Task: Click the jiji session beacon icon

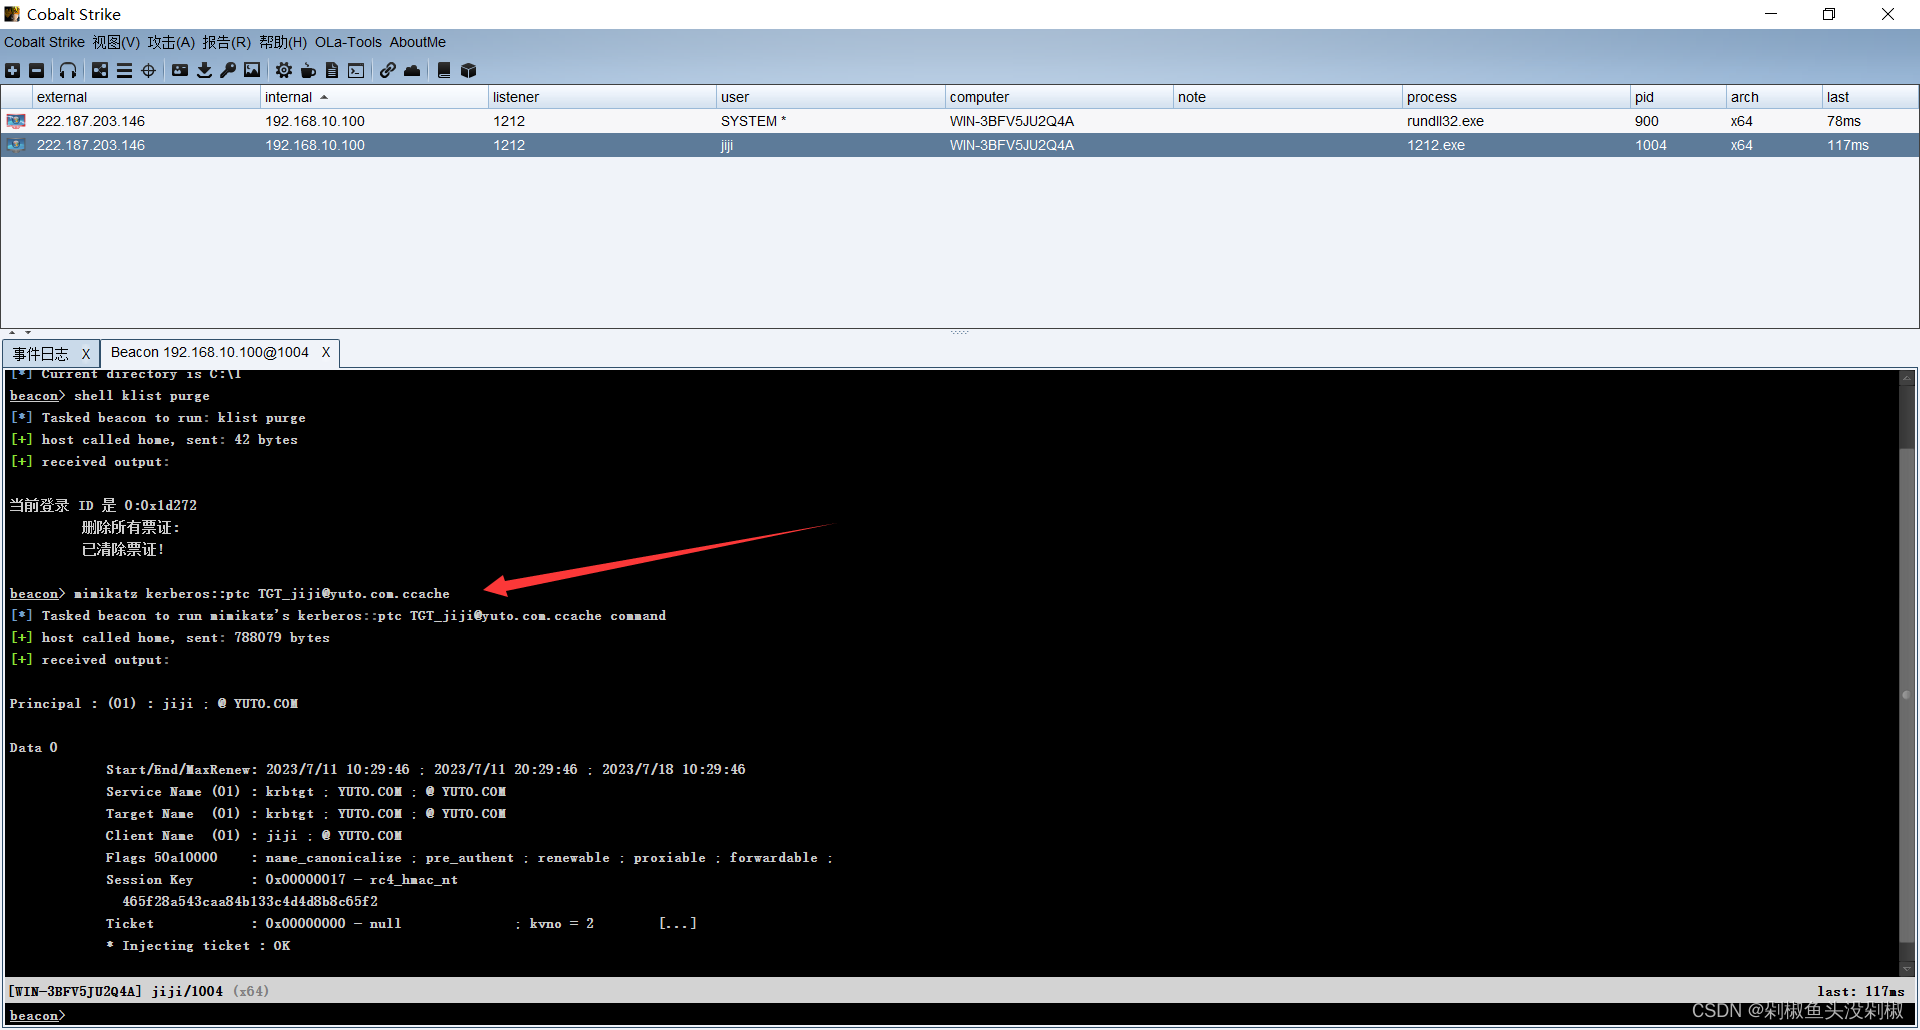Action: click(16, 145)
